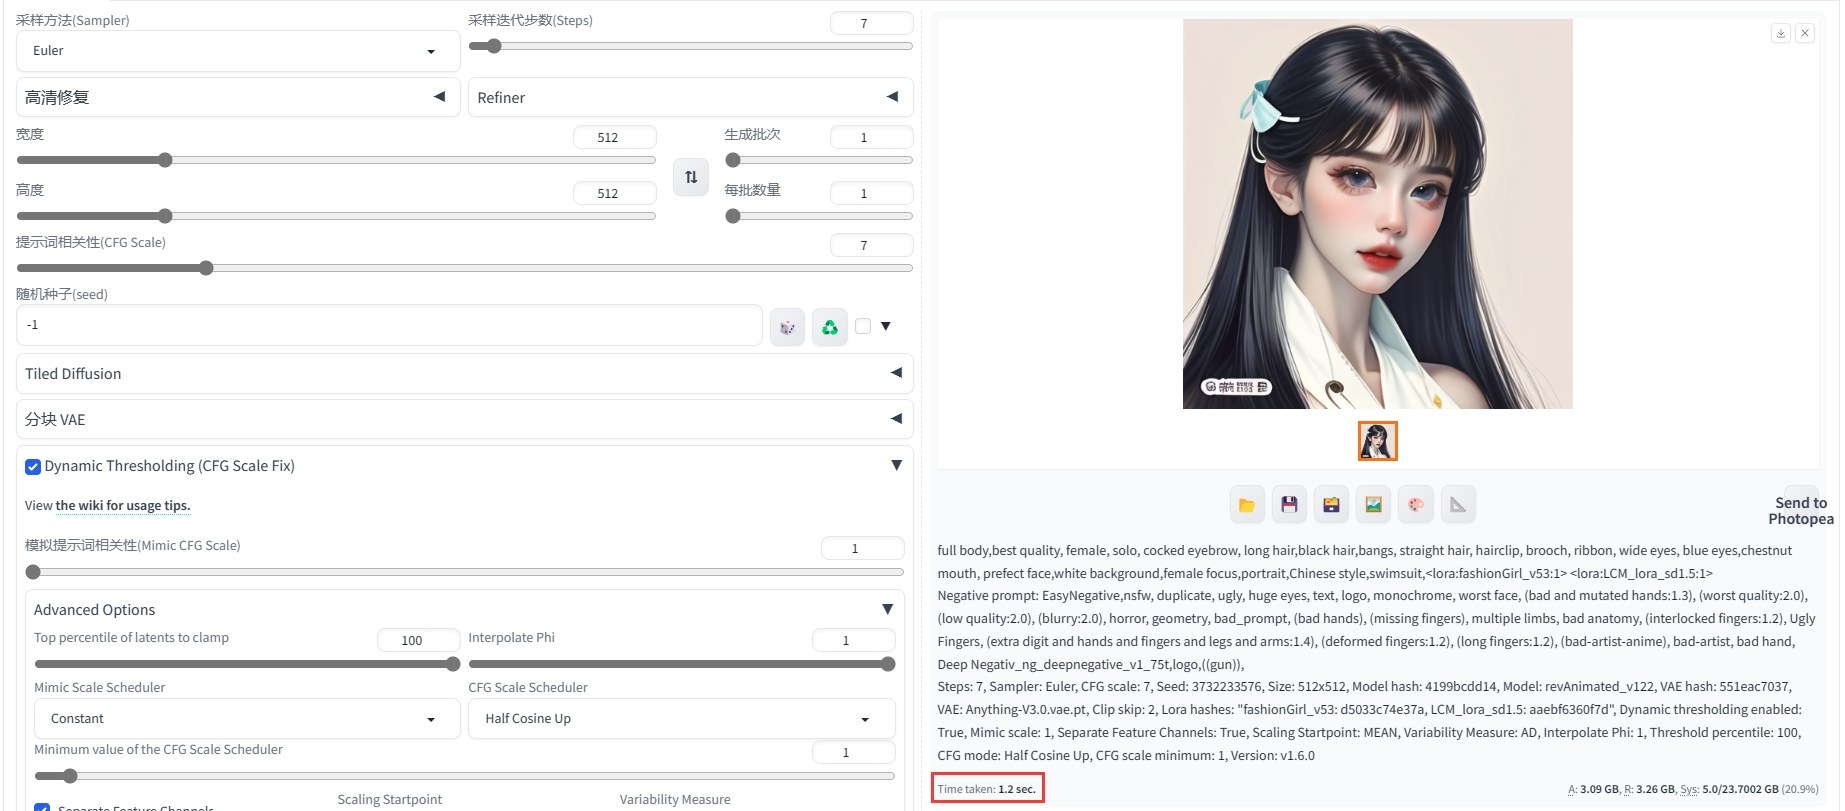Screen dimensions: 1845x811
Task: Adjust the Interpolate Phi slider
Action: click(x=681, y=664)
